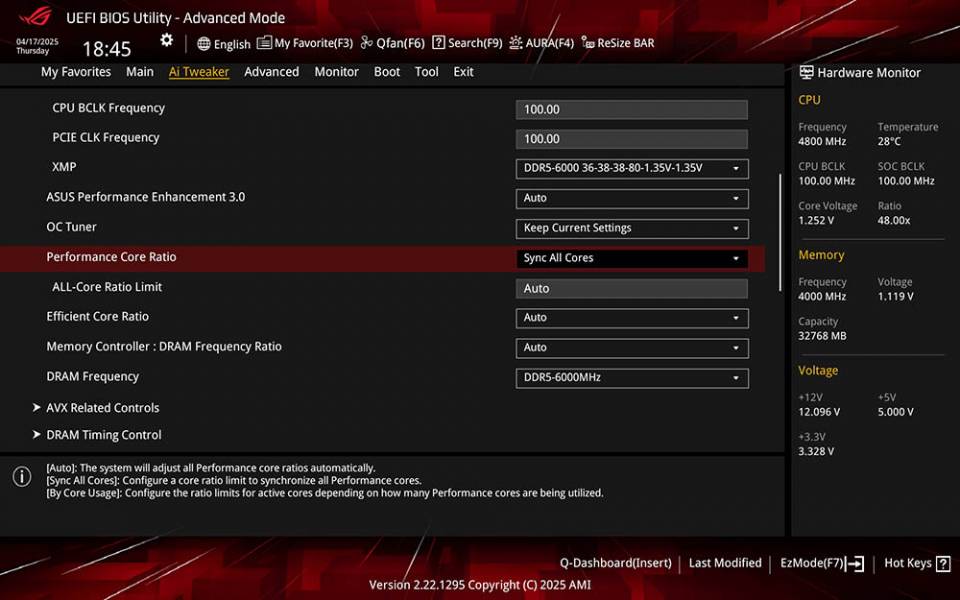Click the CPU temperature 28°C value
Screen dimensions: 960x600
(889, 141)
